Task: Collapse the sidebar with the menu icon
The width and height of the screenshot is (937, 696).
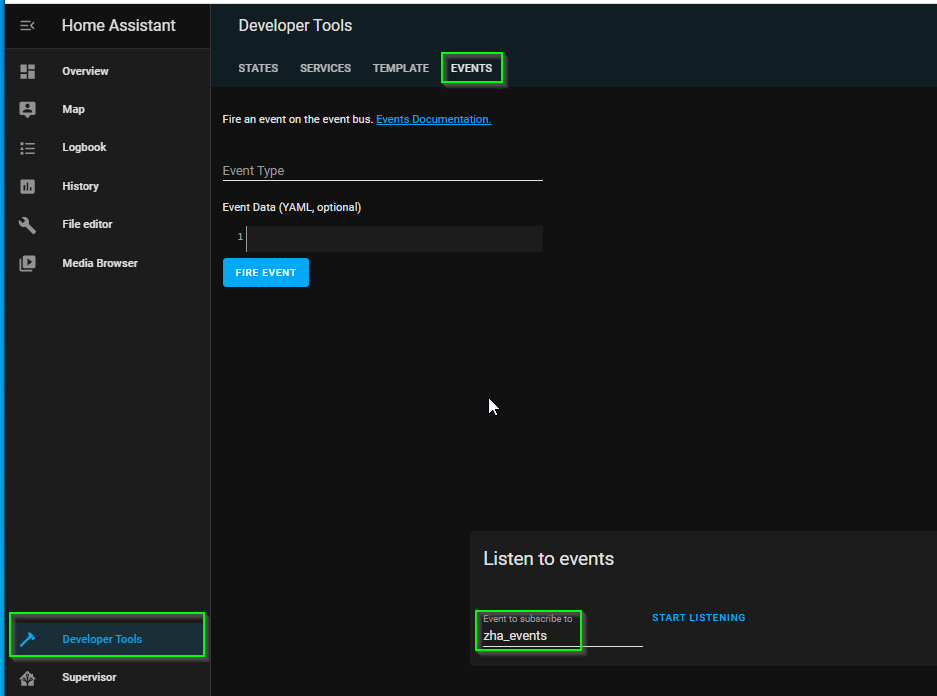Action: 27,26
